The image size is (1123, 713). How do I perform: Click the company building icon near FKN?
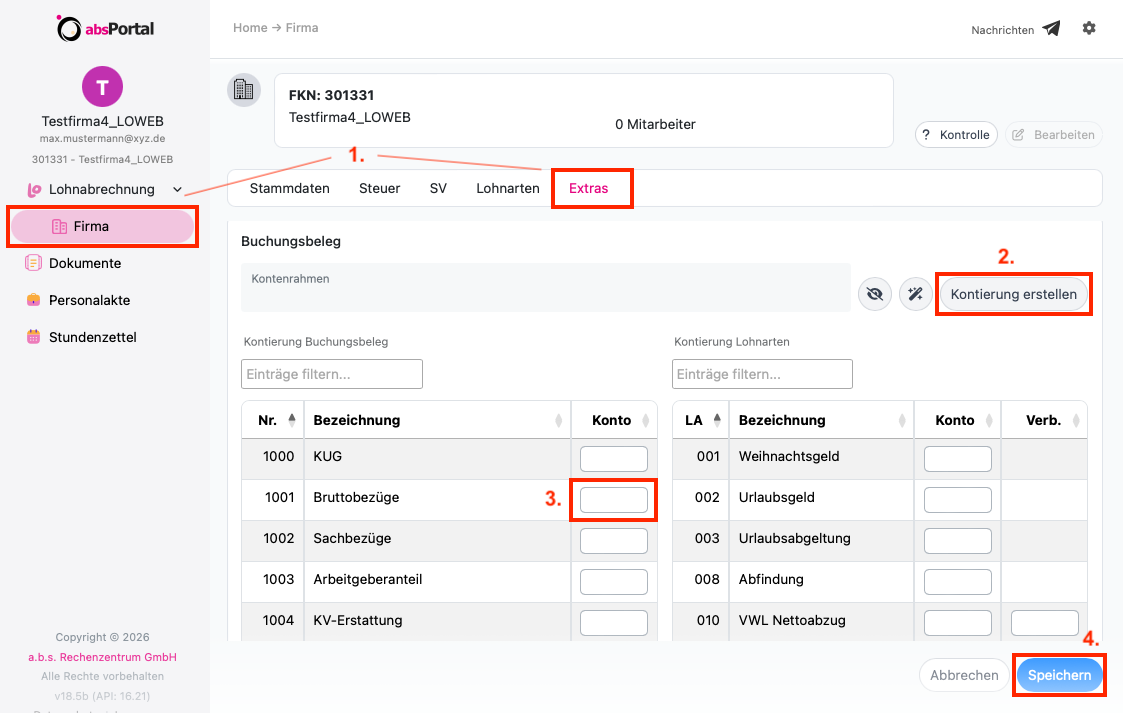tap(244, 89)
